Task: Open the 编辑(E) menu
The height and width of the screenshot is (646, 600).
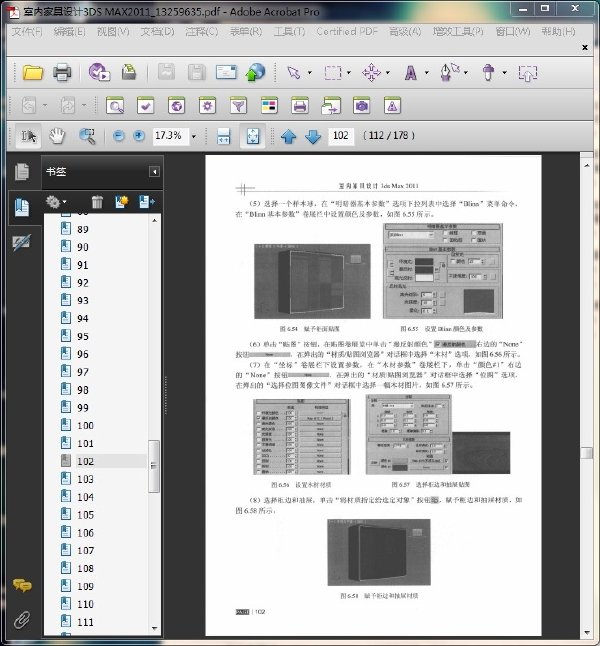Action: pos(69,31)
